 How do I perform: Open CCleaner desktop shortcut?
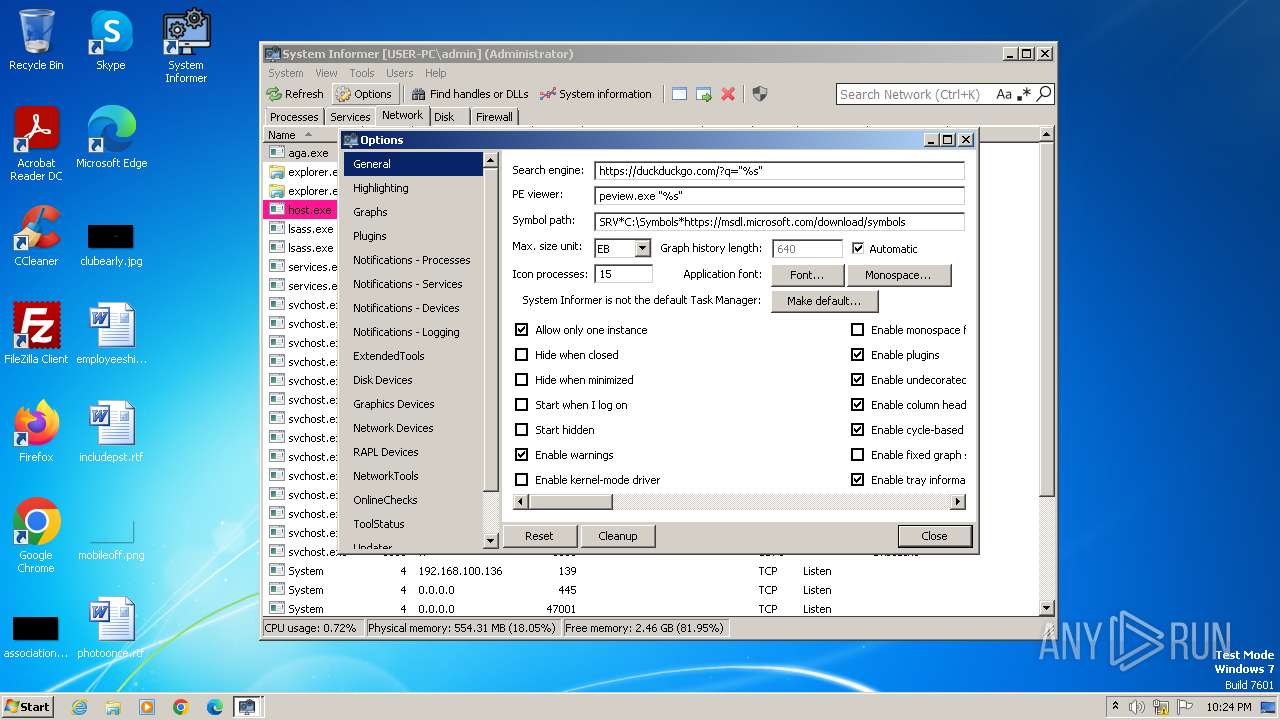[36, 235]
